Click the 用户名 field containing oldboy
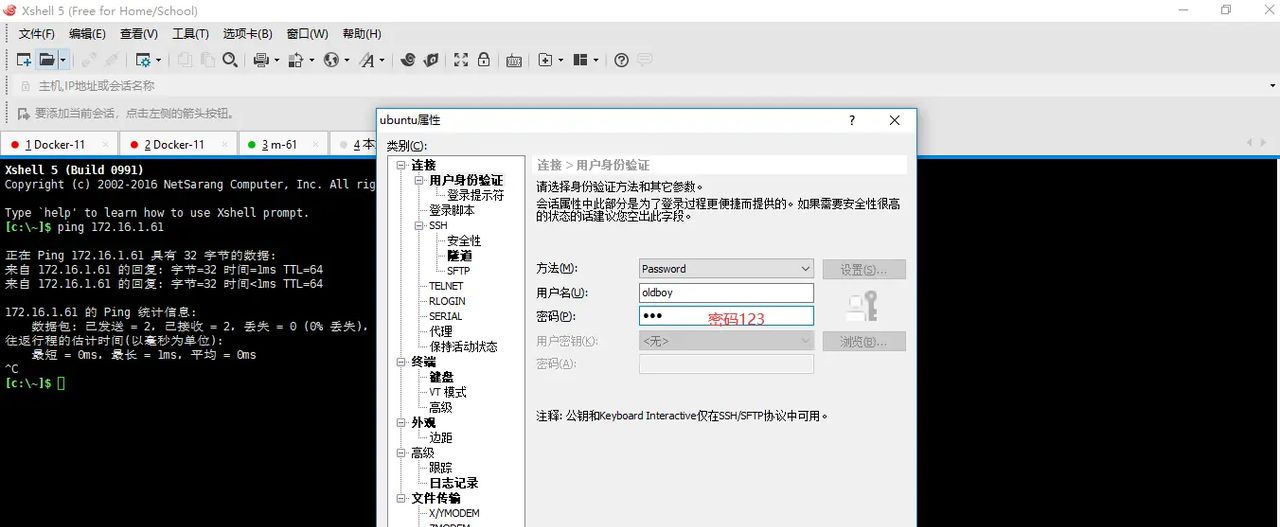 coord(726,293)
